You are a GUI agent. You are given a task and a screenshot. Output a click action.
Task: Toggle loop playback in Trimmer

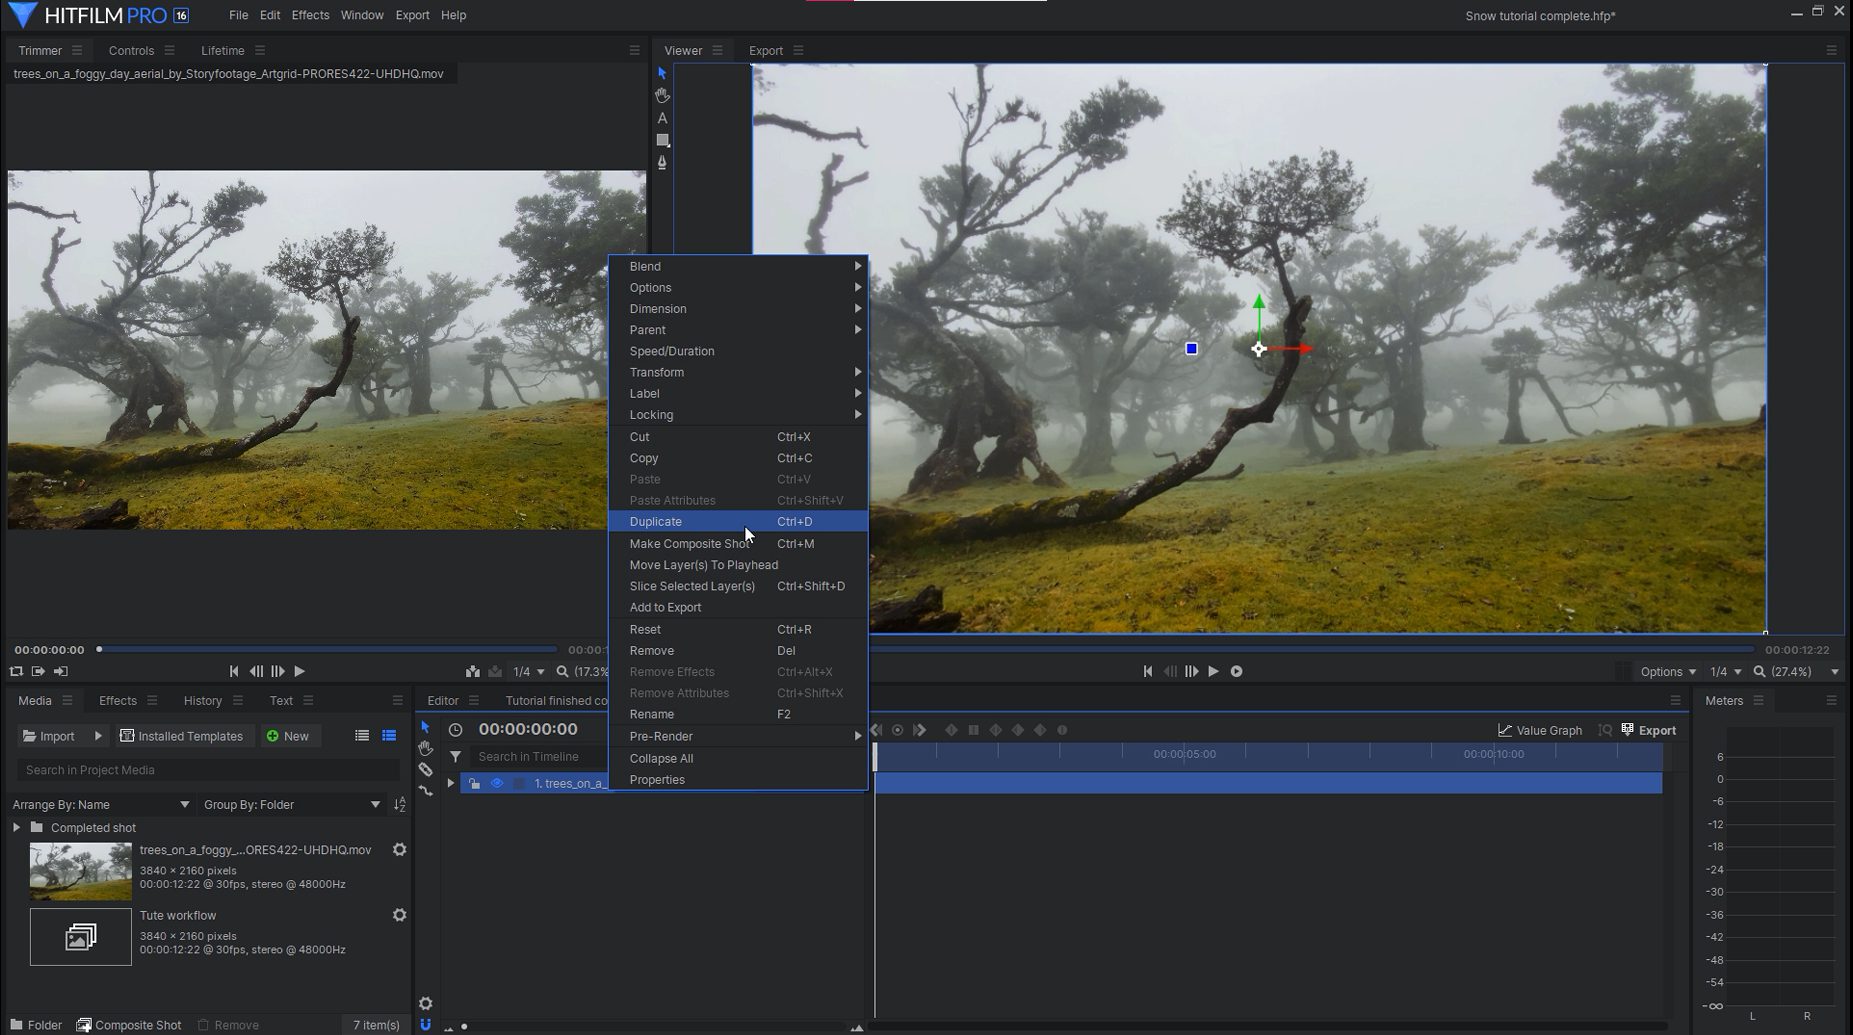(16, 671)
